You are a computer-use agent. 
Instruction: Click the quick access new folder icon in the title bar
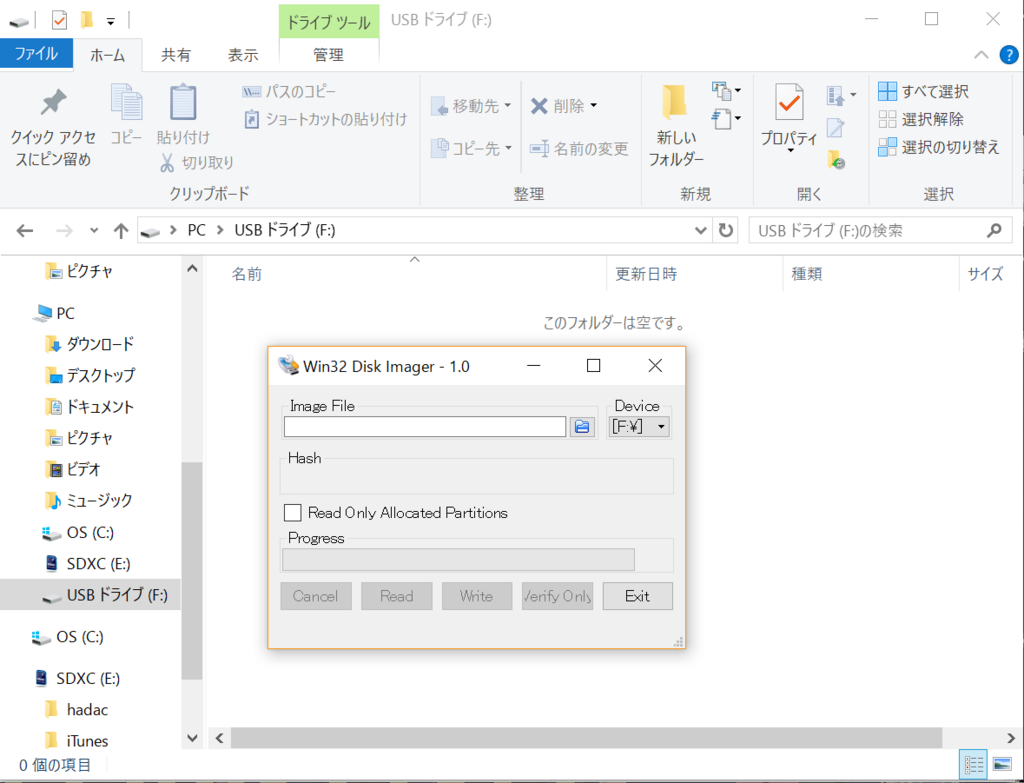click(87, 21)
